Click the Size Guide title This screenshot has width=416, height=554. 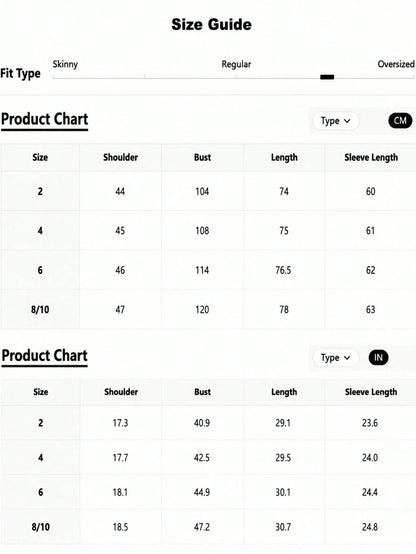pyautogui.click(x=211, y=24)
